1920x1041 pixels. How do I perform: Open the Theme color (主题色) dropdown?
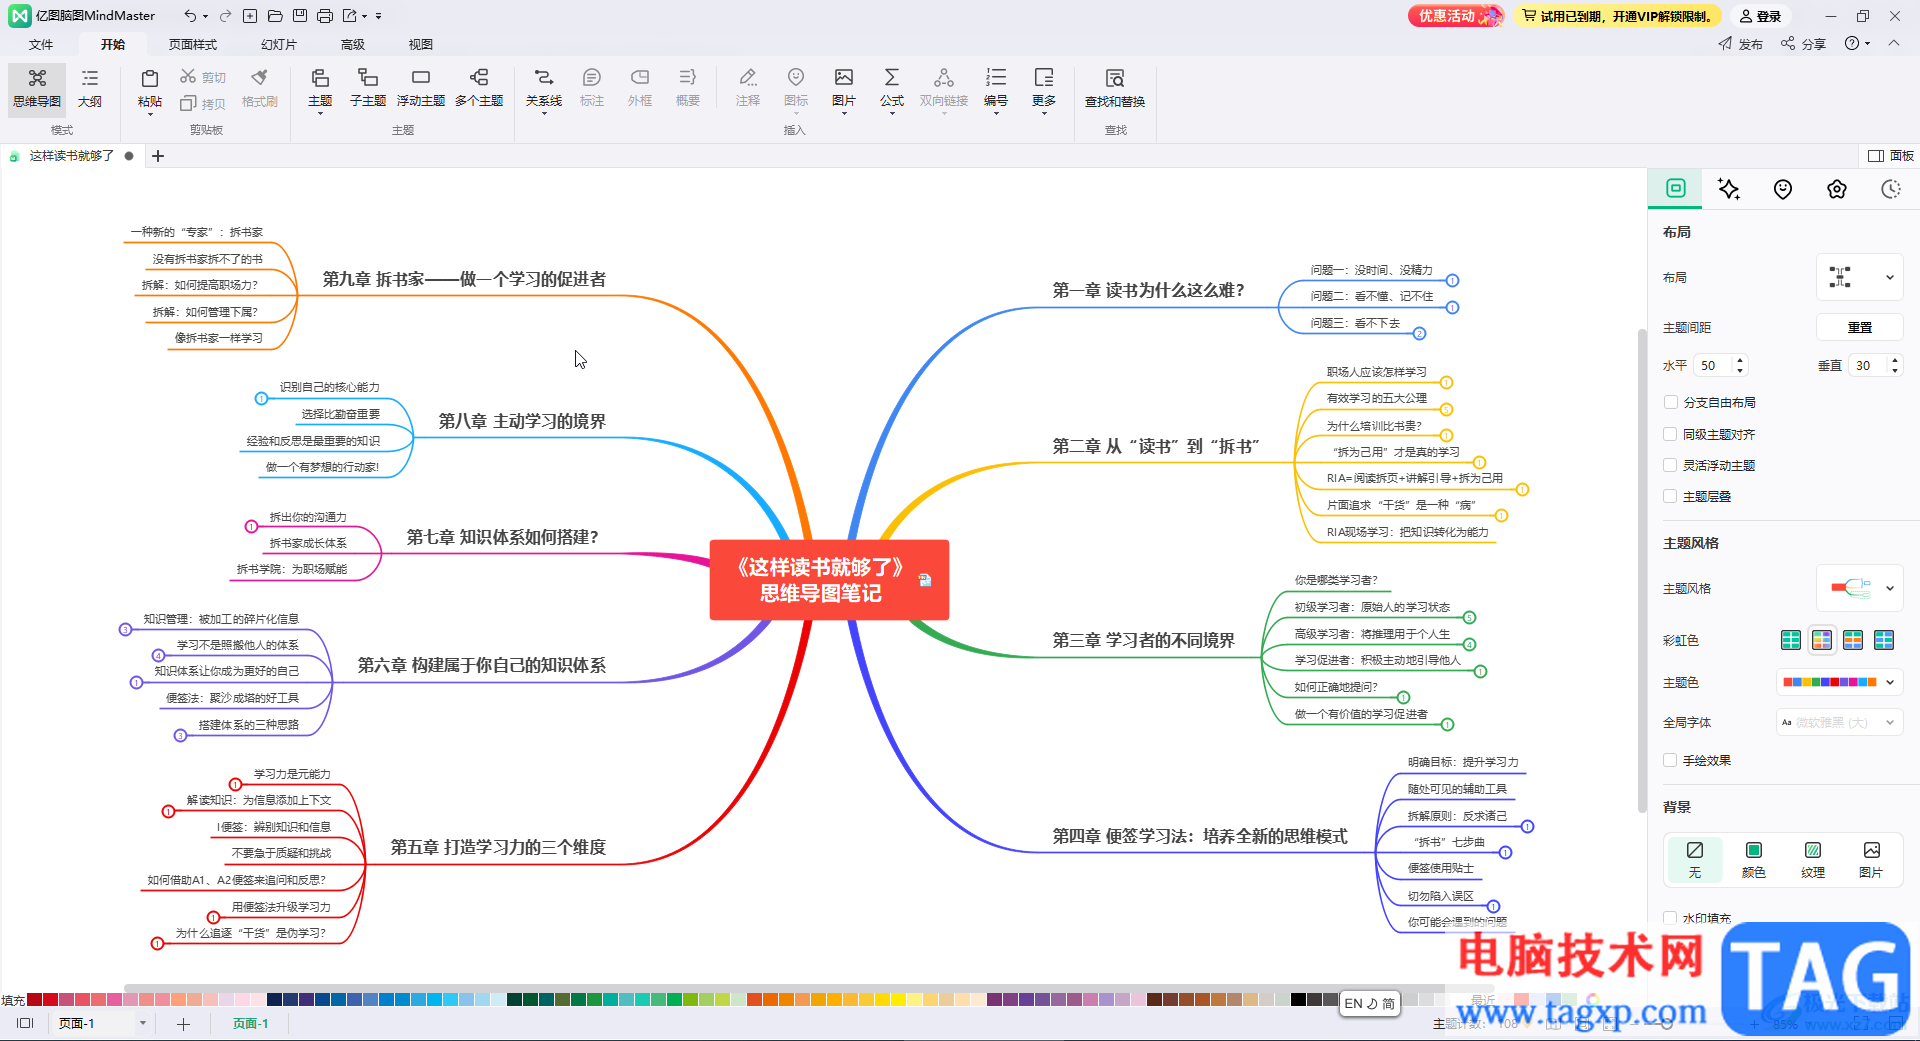coord(1839,682)
